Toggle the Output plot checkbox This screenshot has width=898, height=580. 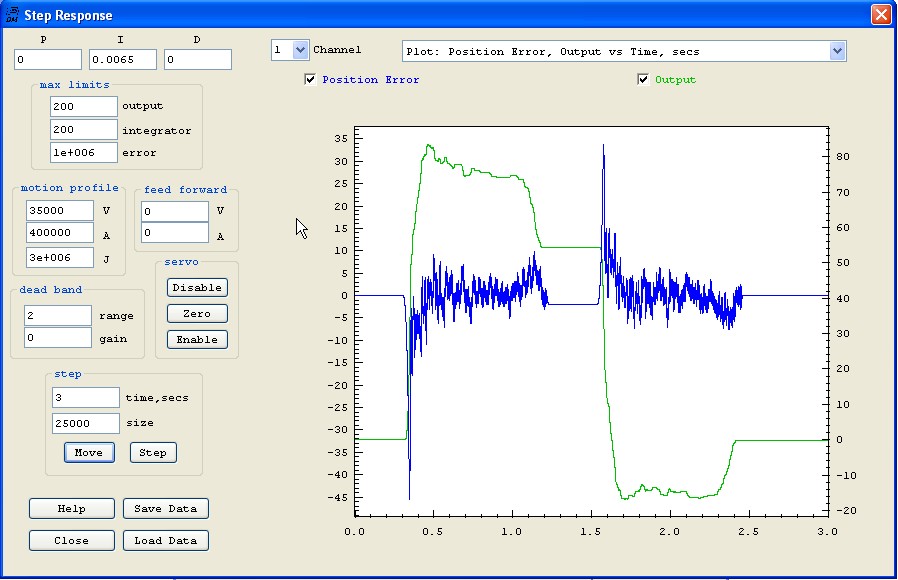(643, 80)
